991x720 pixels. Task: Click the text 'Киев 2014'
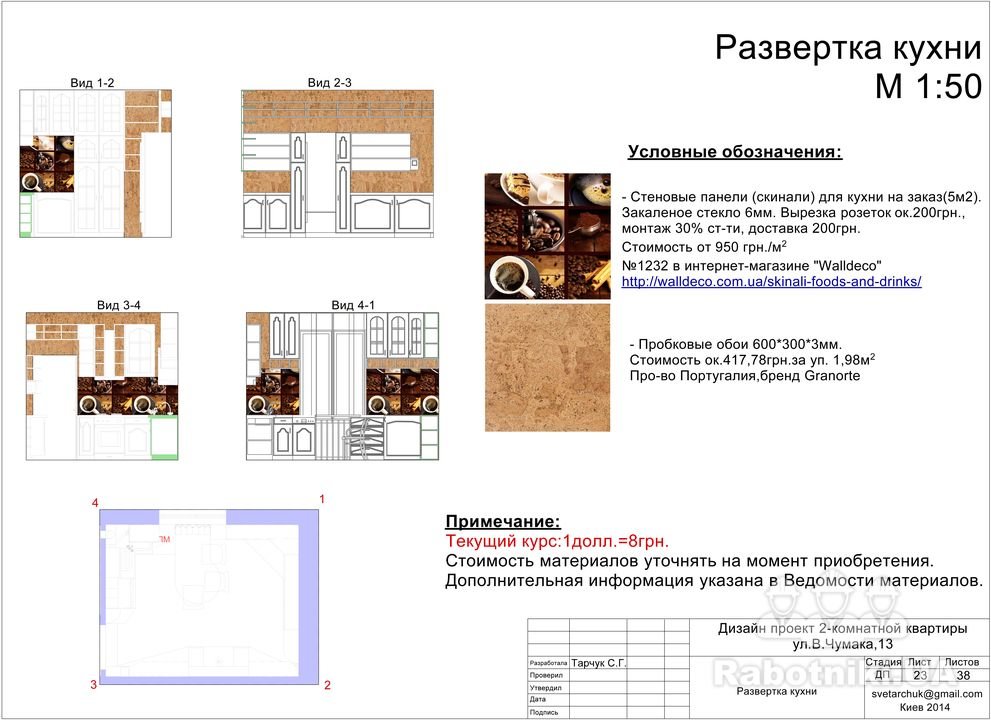pos(925,707)
